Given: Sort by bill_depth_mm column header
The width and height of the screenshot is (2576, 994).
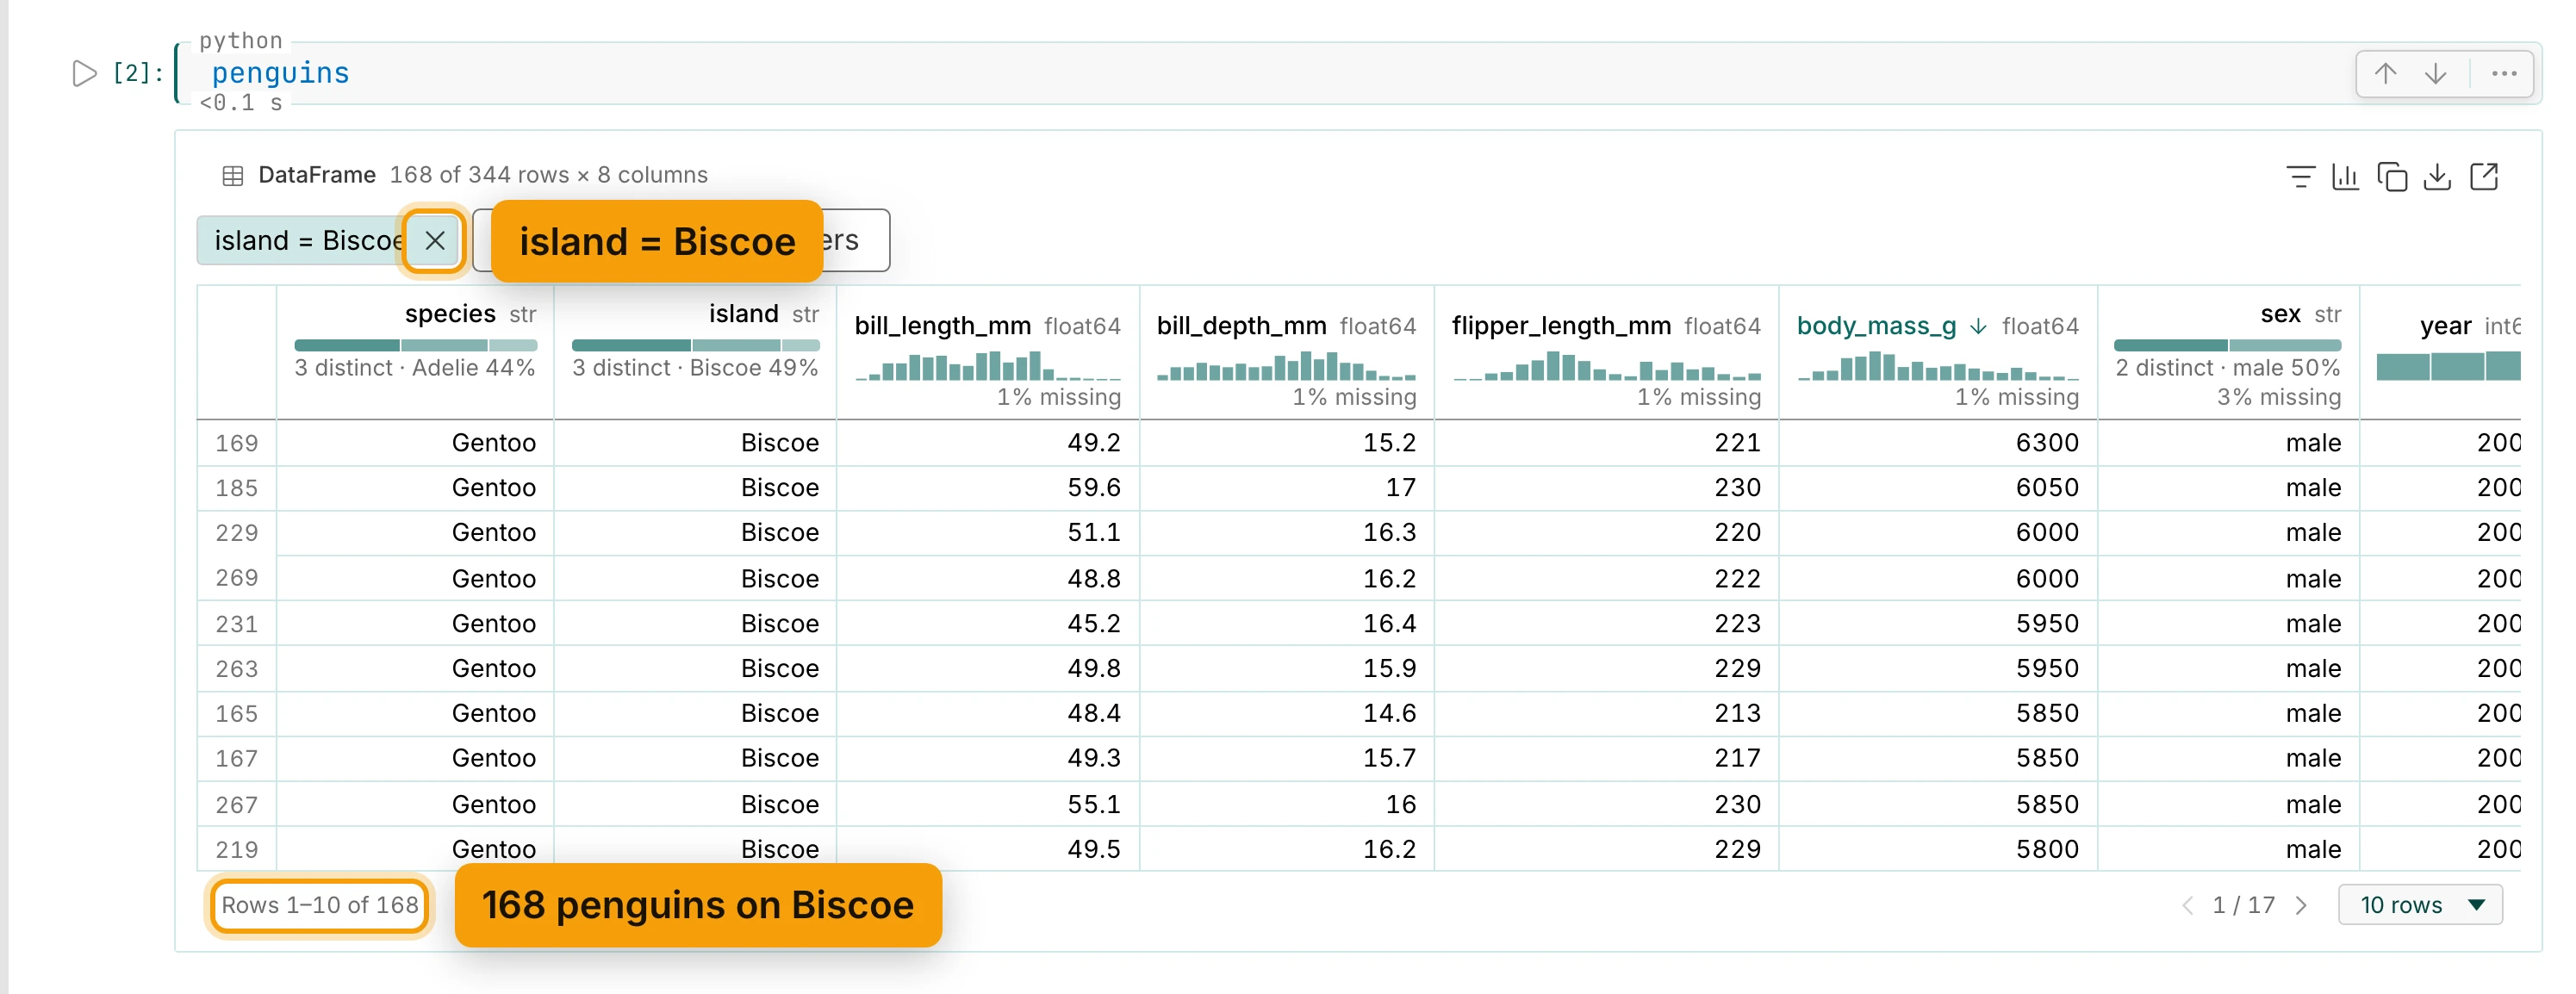Looking at the screenshot, I should pos(1241,326).
